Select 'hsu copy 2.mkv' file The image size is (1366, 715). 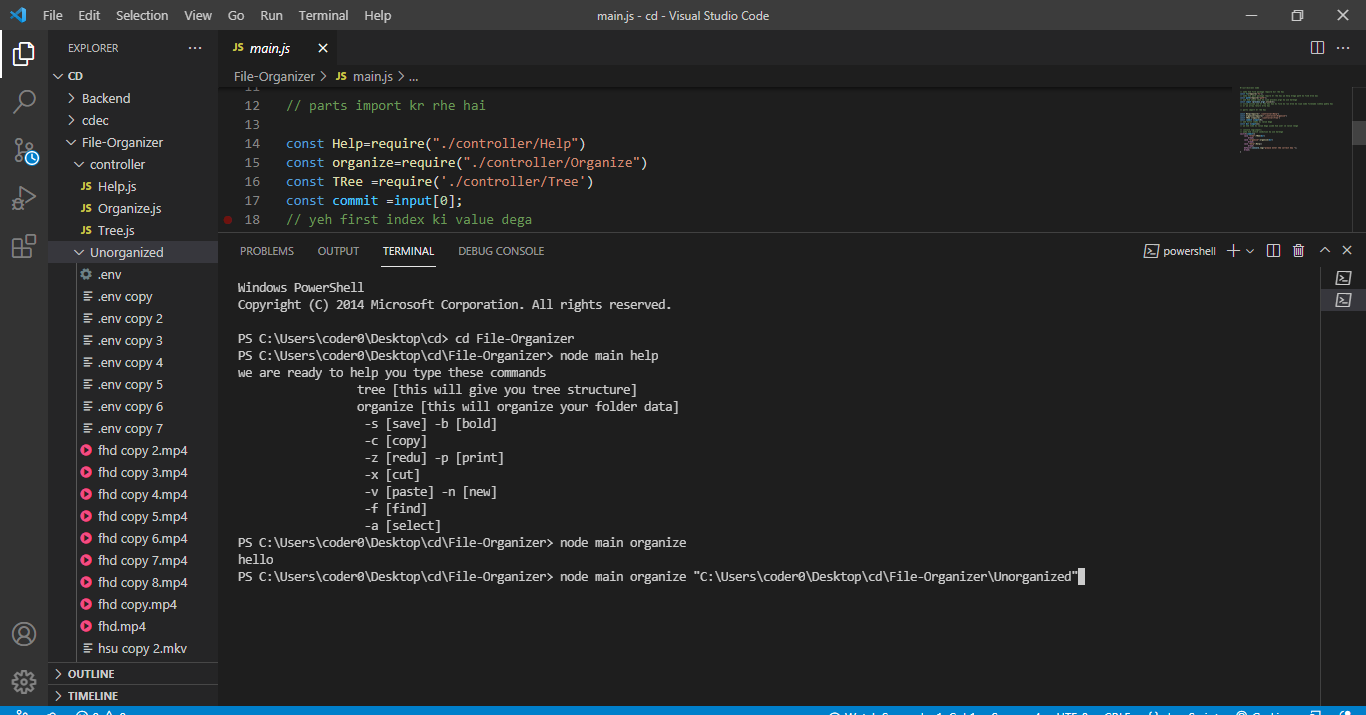coord(142,648)
